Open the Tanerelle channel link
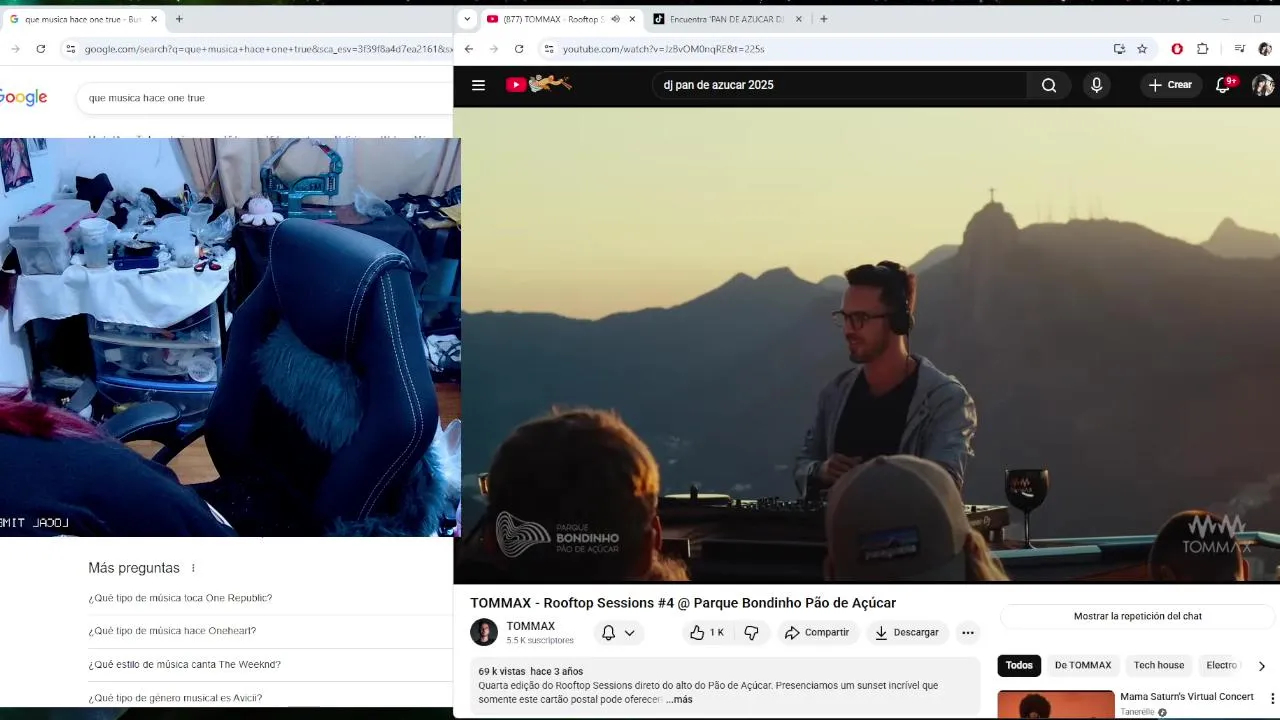1280x720 pixels. click(1138, 712)
